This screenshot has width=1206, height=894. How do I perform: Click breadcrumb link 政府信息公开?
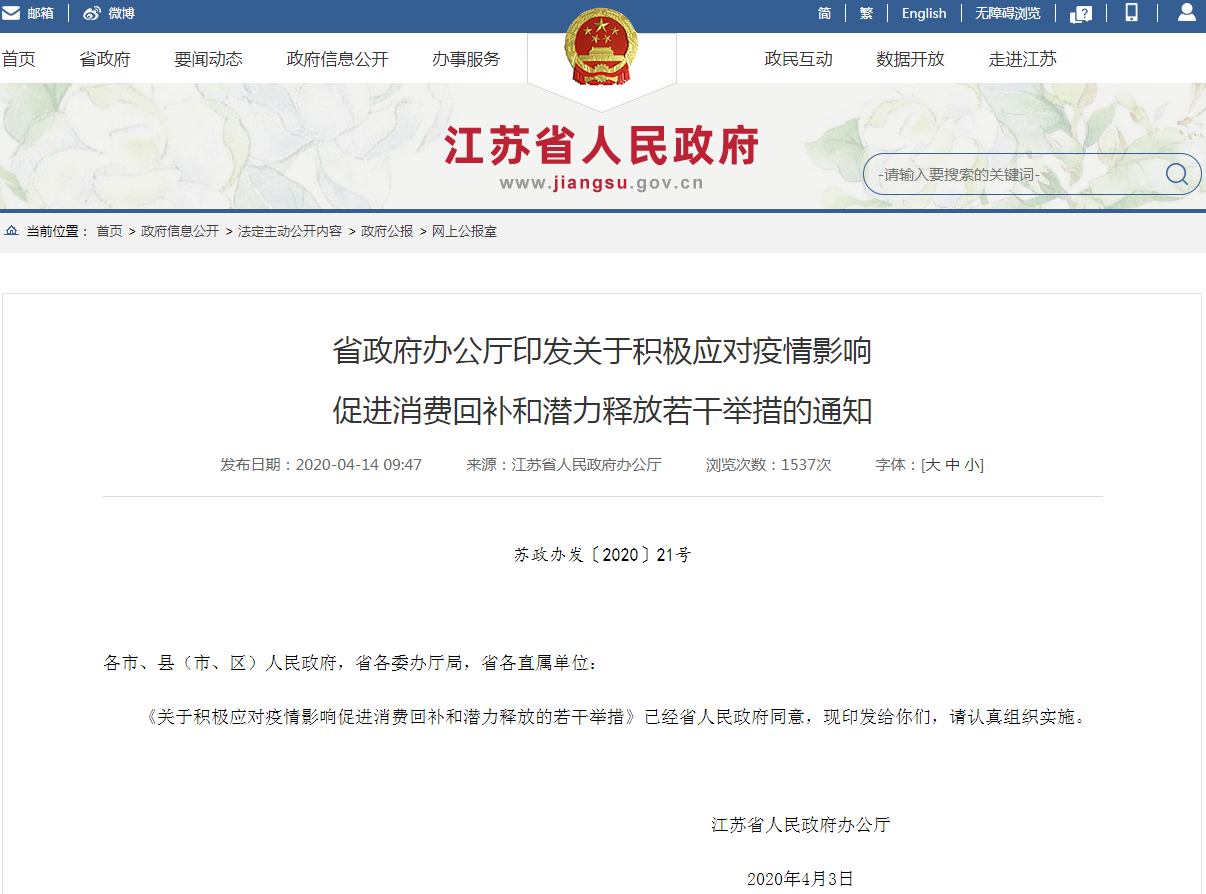click(180, 231)
